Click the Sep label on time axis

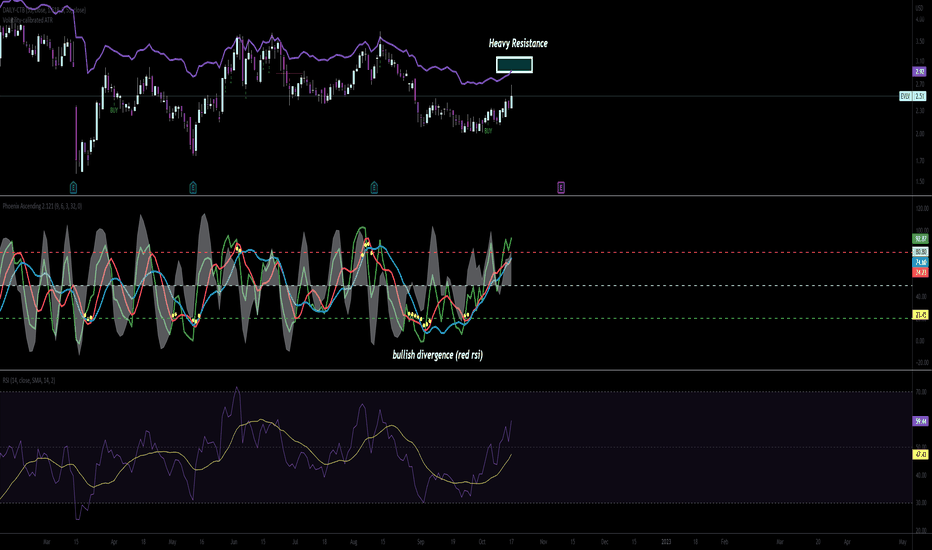point(421,542)
